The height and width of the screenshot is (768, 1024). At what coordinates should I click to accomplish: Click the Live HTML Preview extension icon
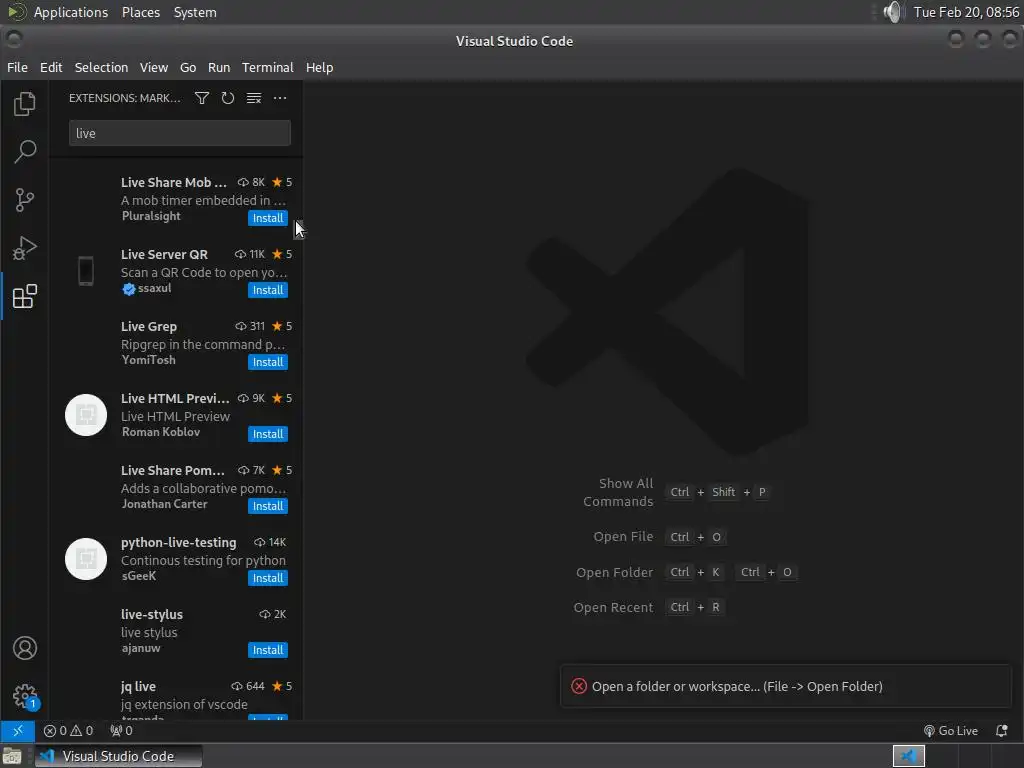(x=86, y=415)
